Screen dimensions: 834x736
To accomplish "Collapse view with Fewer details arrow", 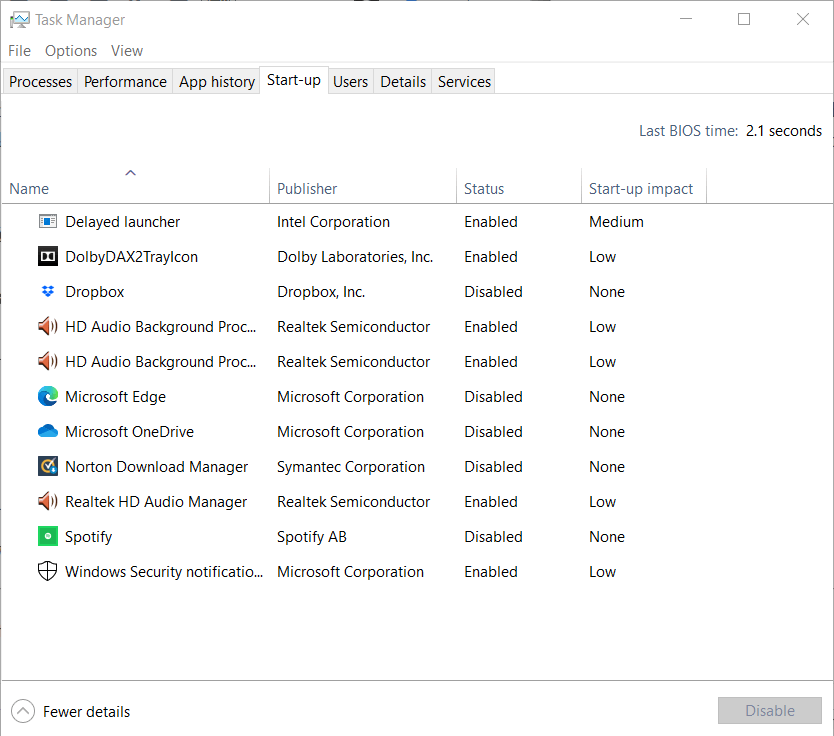I will tap(23, 711).
